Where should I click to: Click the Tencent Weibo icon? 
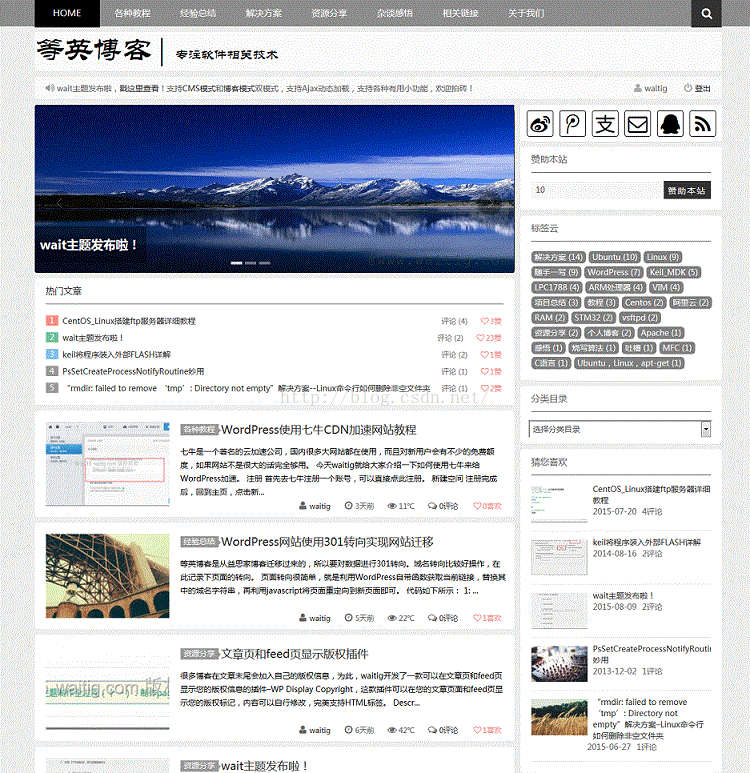(x=572, y=123)
